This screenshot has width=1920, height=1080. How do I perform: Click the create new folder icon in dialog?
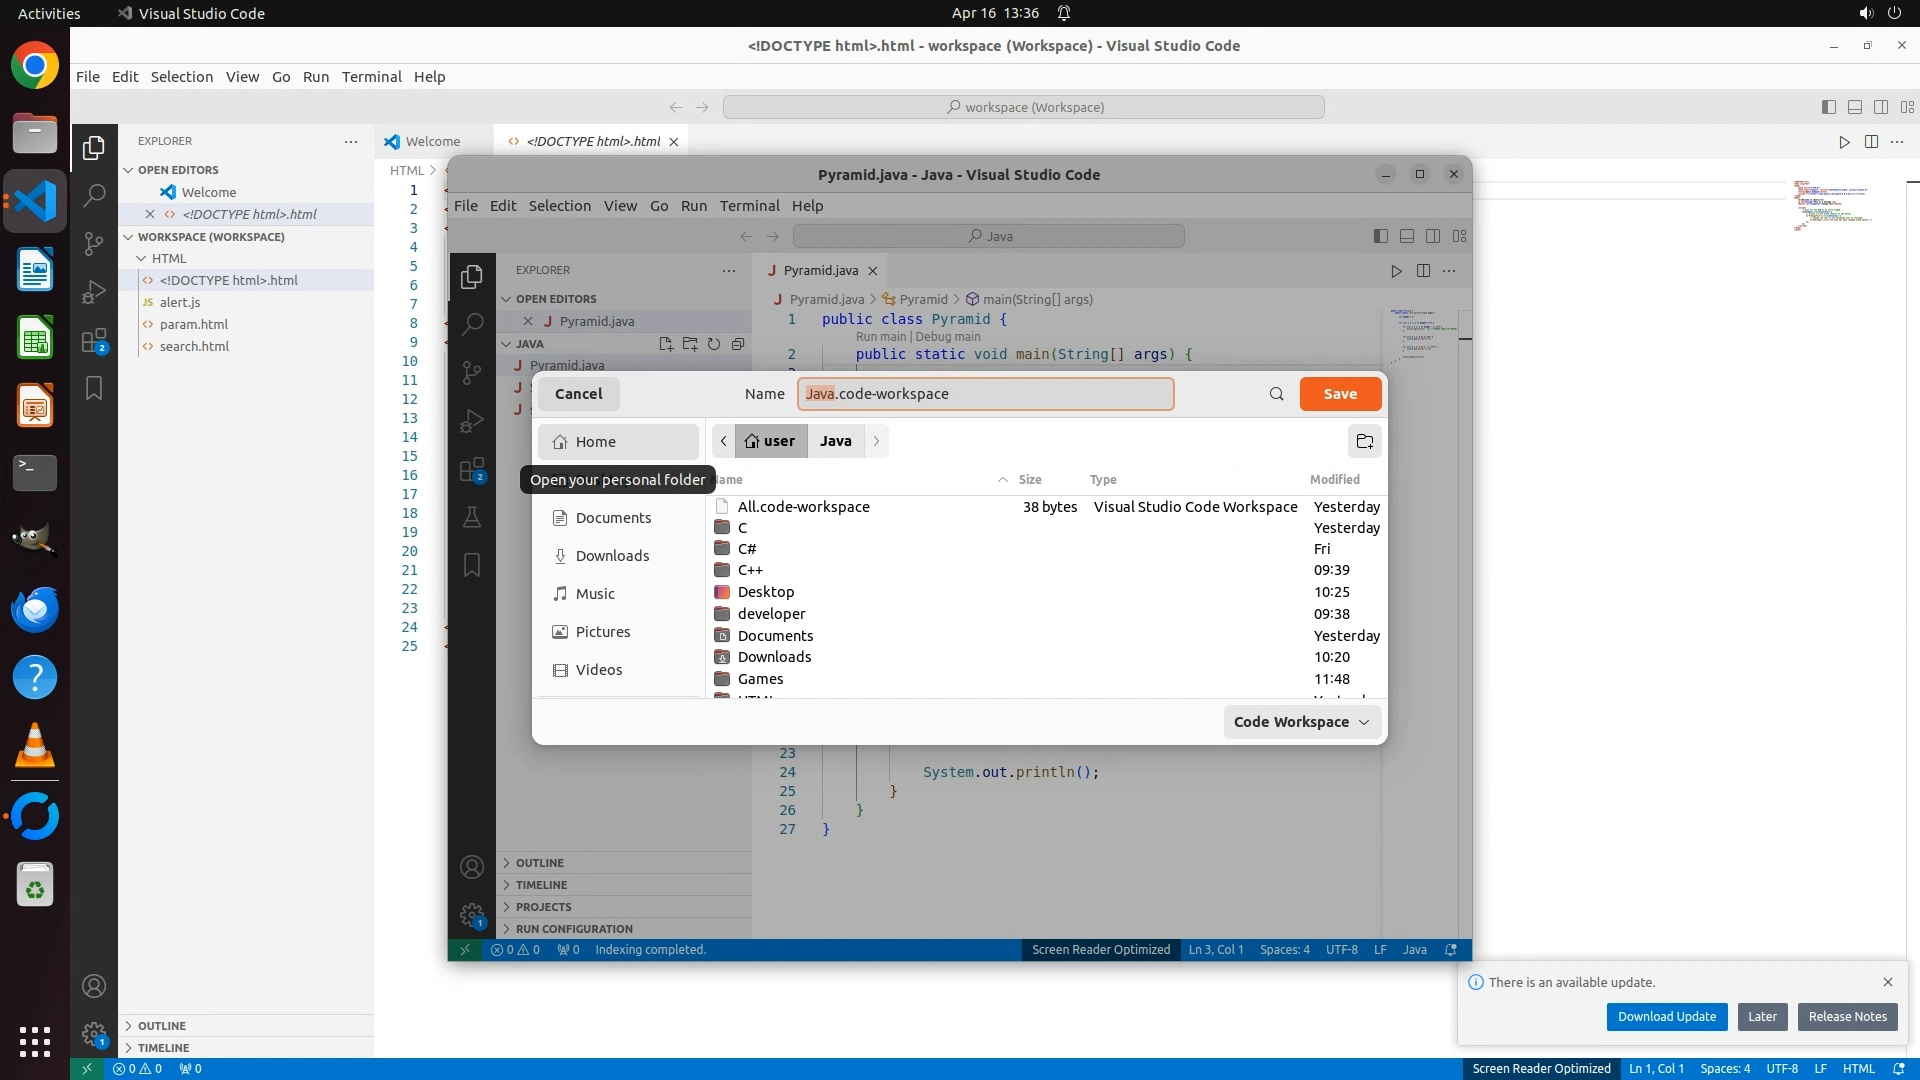[1364, 441]
